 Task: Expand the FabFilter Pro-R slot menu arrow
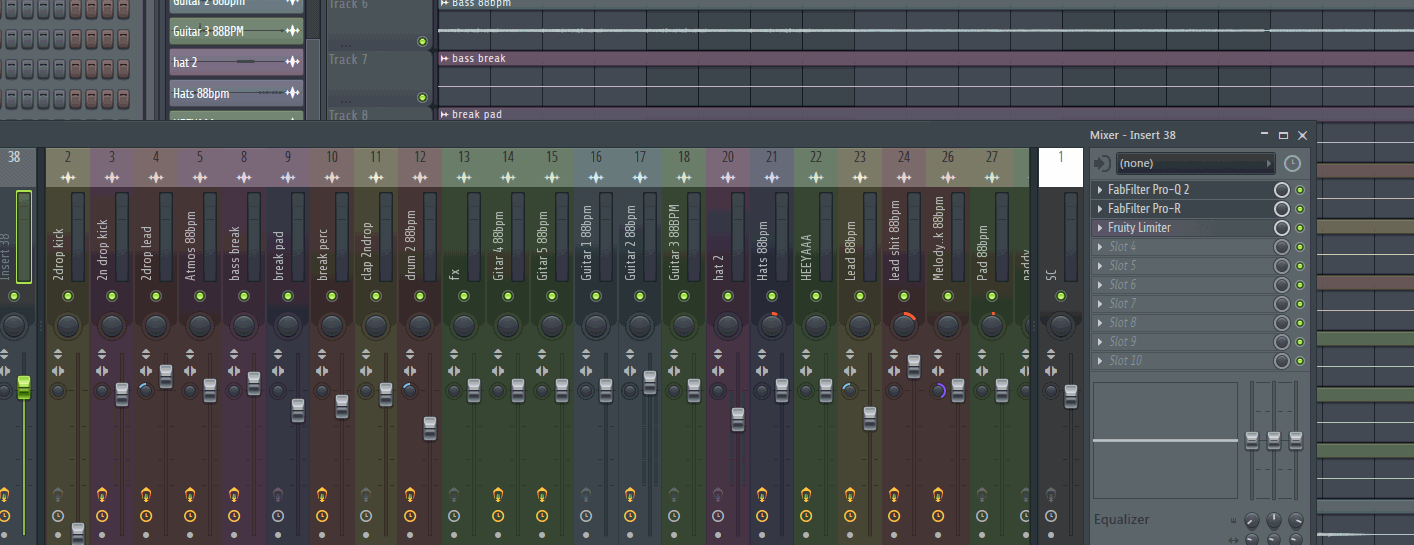pos(1100,209)
